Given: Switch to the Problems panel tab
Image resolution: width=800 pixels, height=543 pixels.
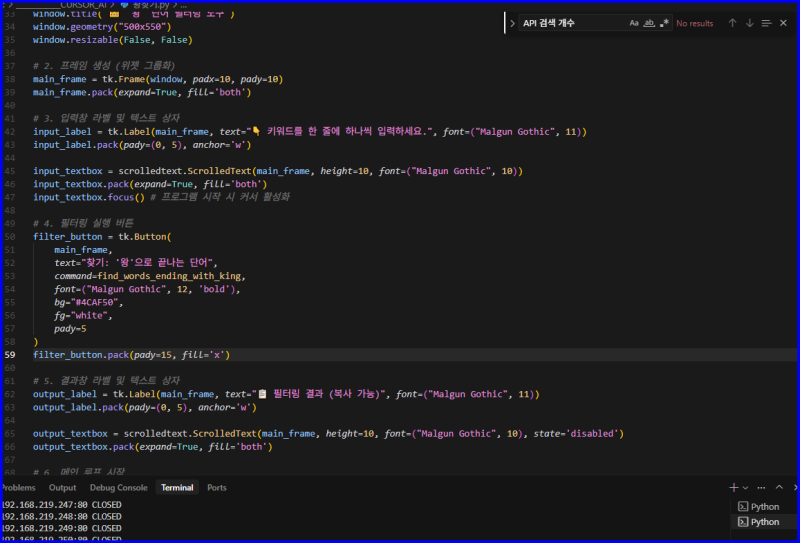Looking at the screenshot, I should pos(18,488).
